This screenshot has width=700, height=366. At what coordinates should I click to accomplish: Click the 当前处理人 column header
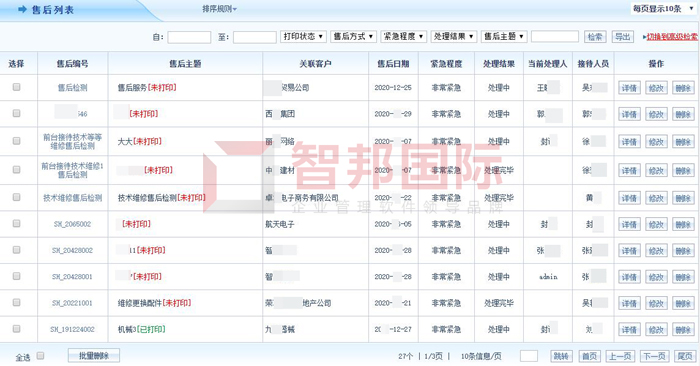click(547, 64)
